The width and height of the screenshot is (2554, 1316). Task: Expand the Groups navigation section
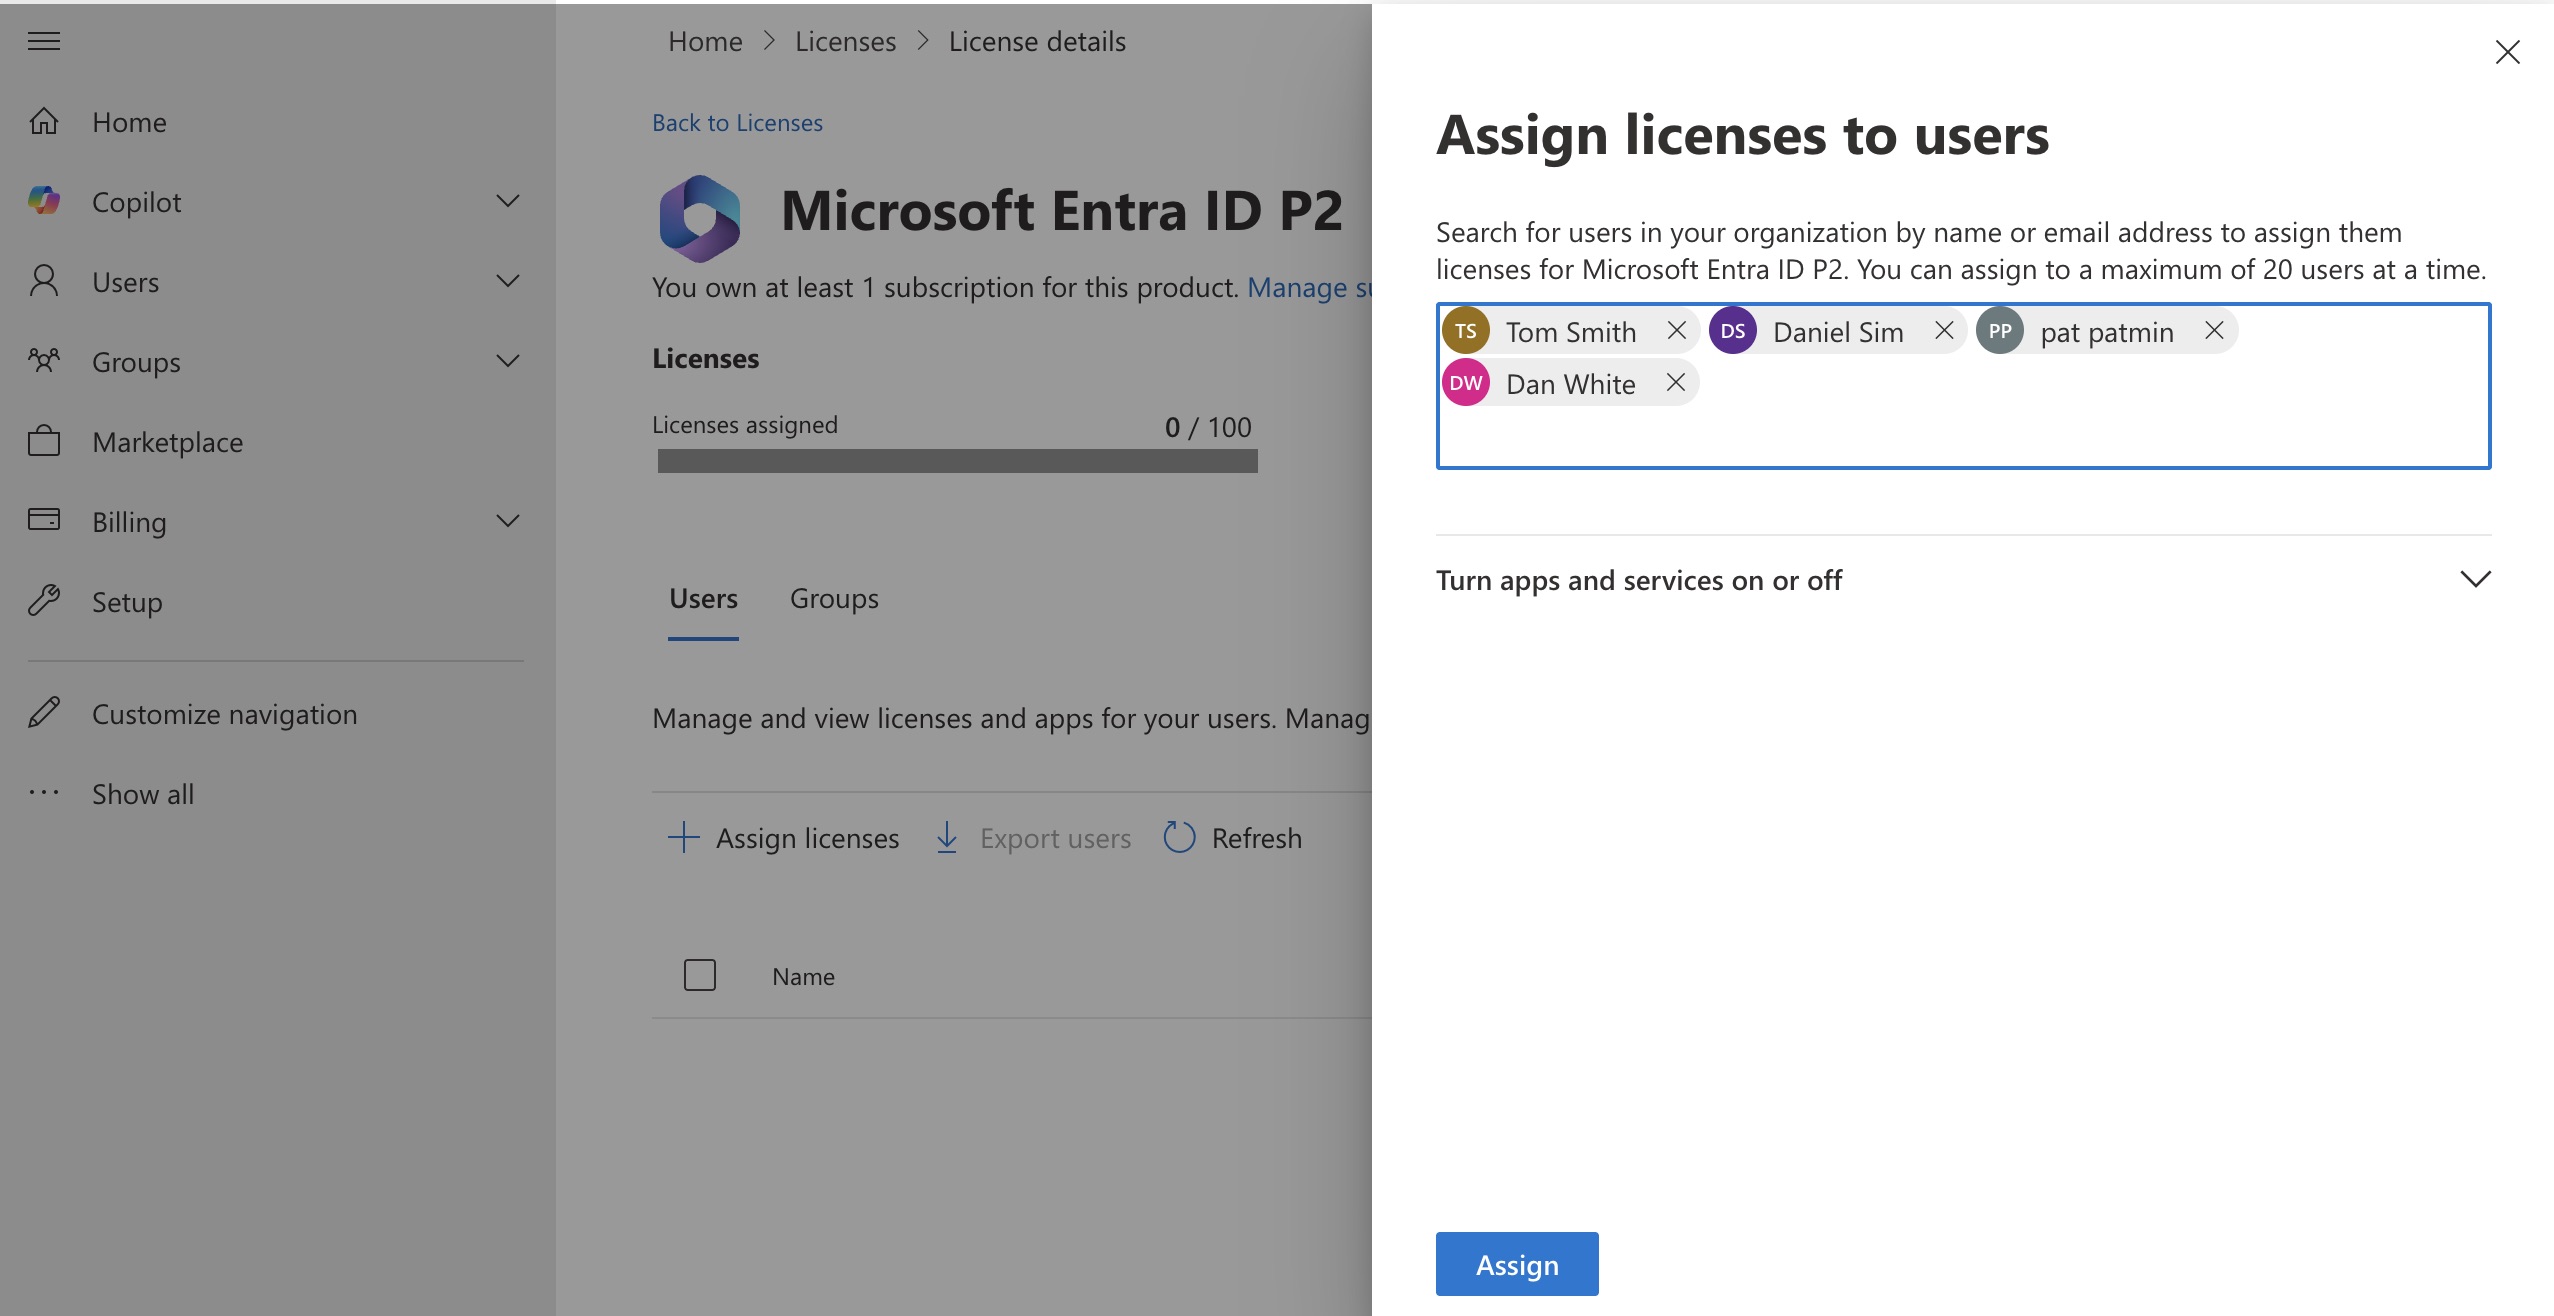(x=508, y=361)
